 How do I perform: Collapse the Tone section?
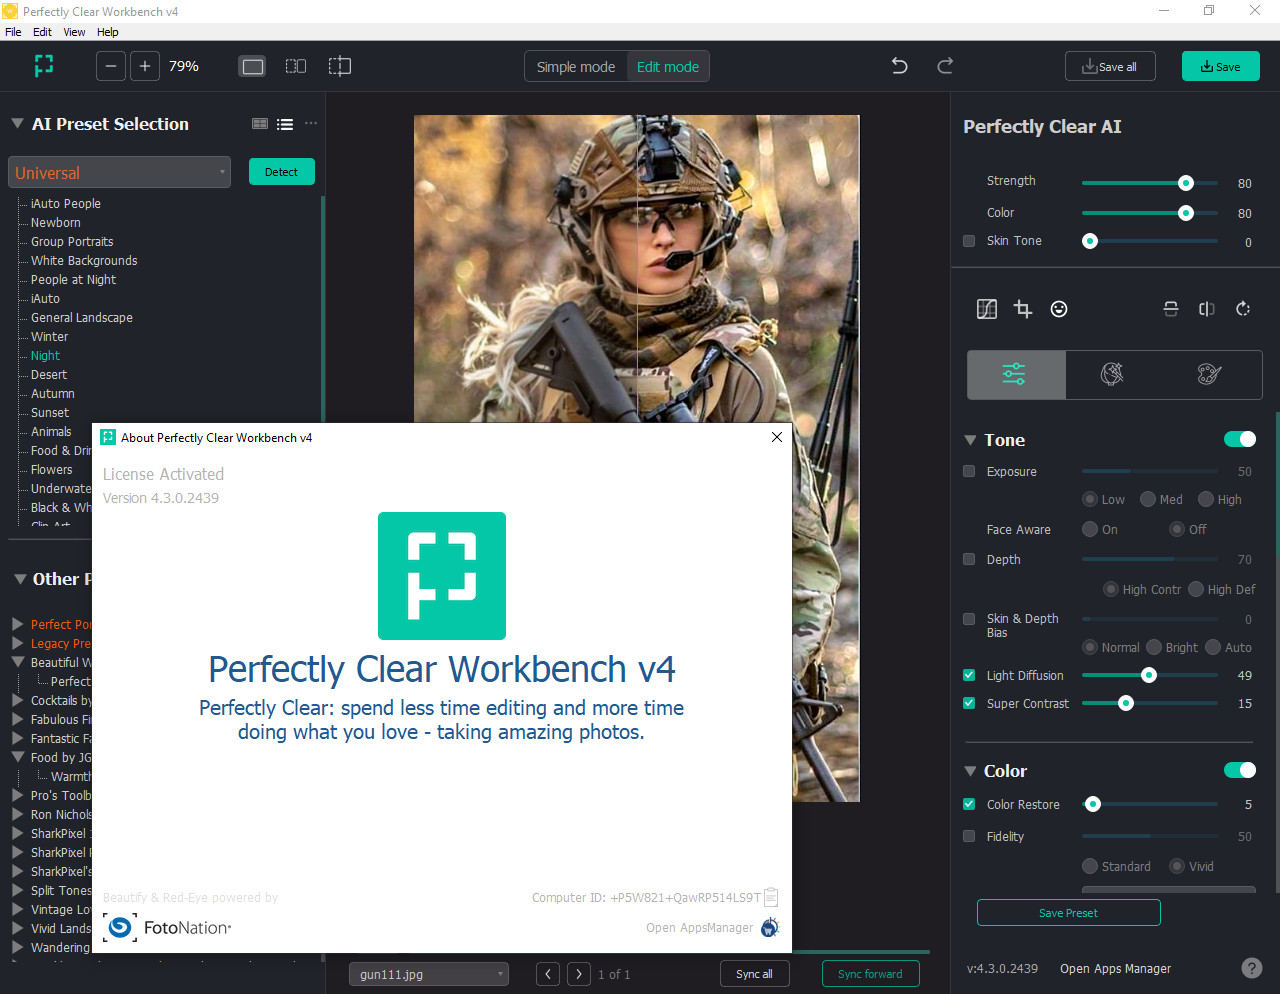tap(970, 440)
